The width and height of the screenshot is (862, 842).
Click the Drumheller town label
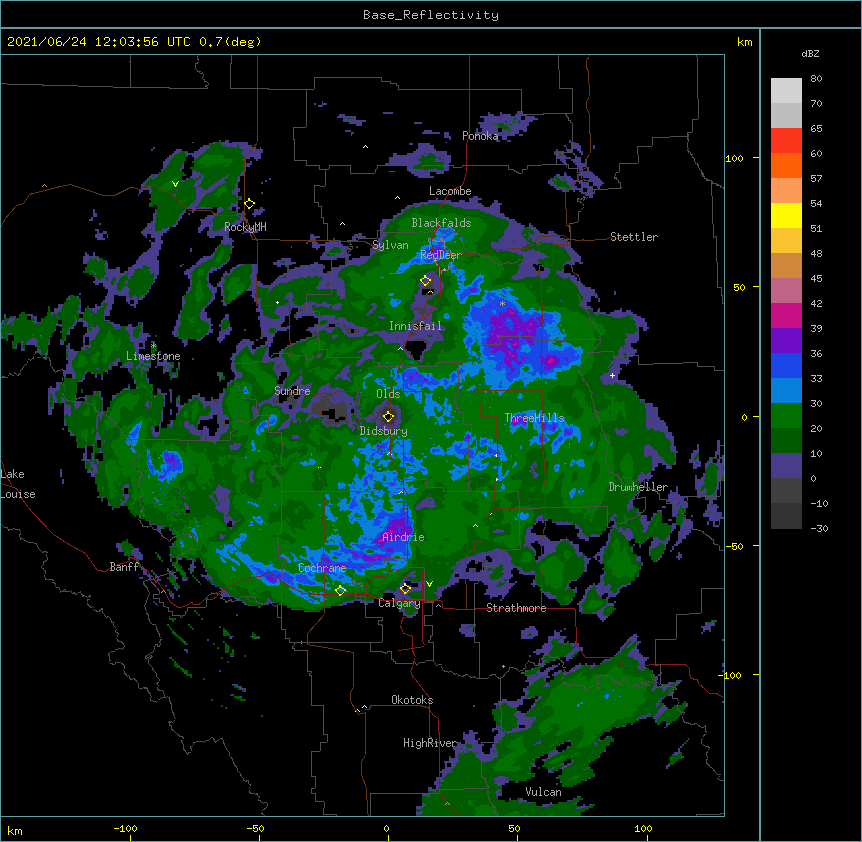[x=638, y=487]
